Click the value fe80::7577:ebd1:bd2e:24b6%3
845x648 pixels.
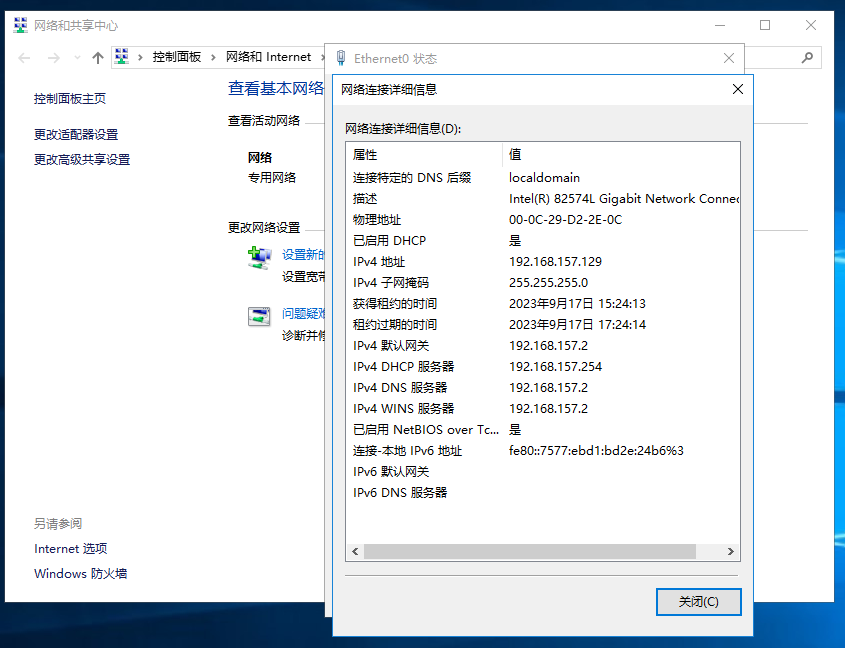point(596,451)
